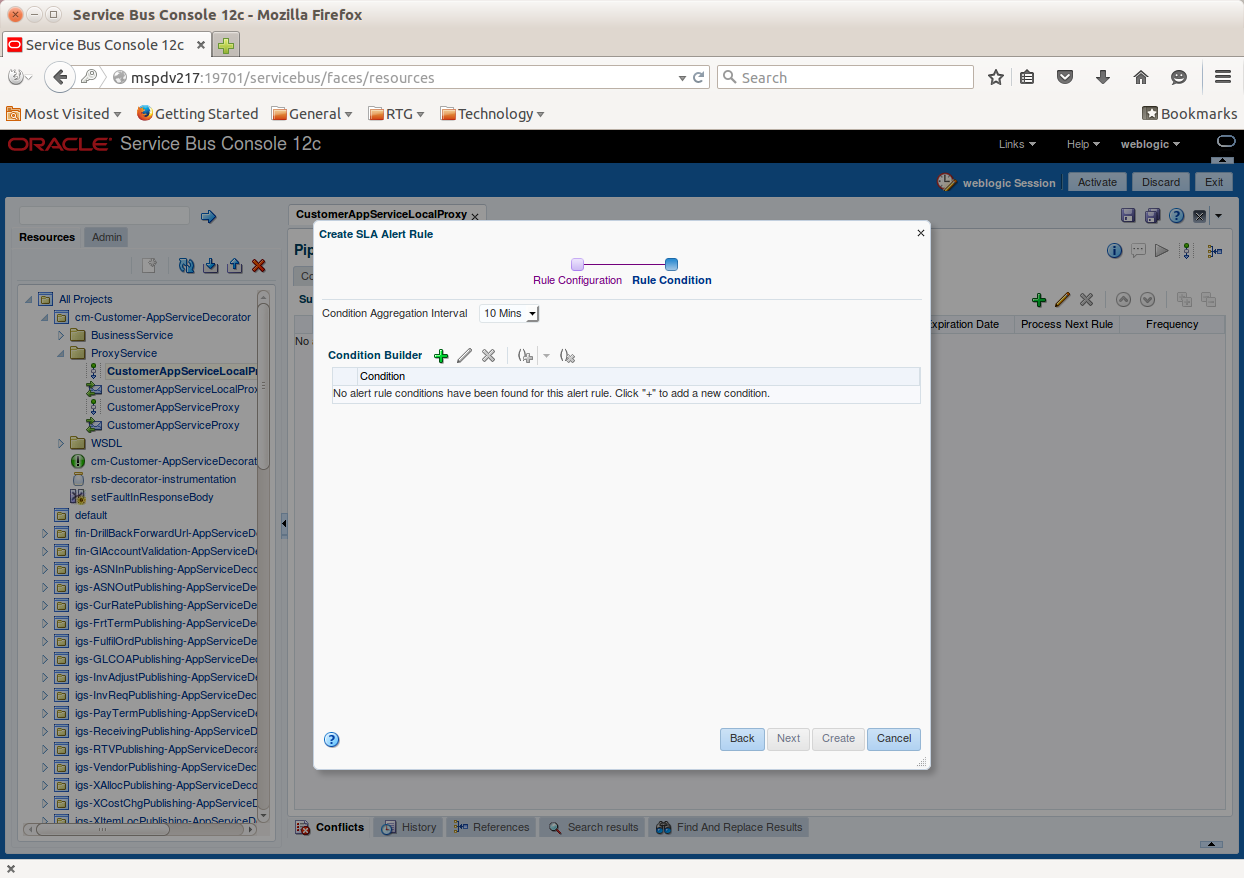This screenshot has width=1244, height=878.
Task: Click the blue help icon in editor toolbar
Action: pos(1176,216)
